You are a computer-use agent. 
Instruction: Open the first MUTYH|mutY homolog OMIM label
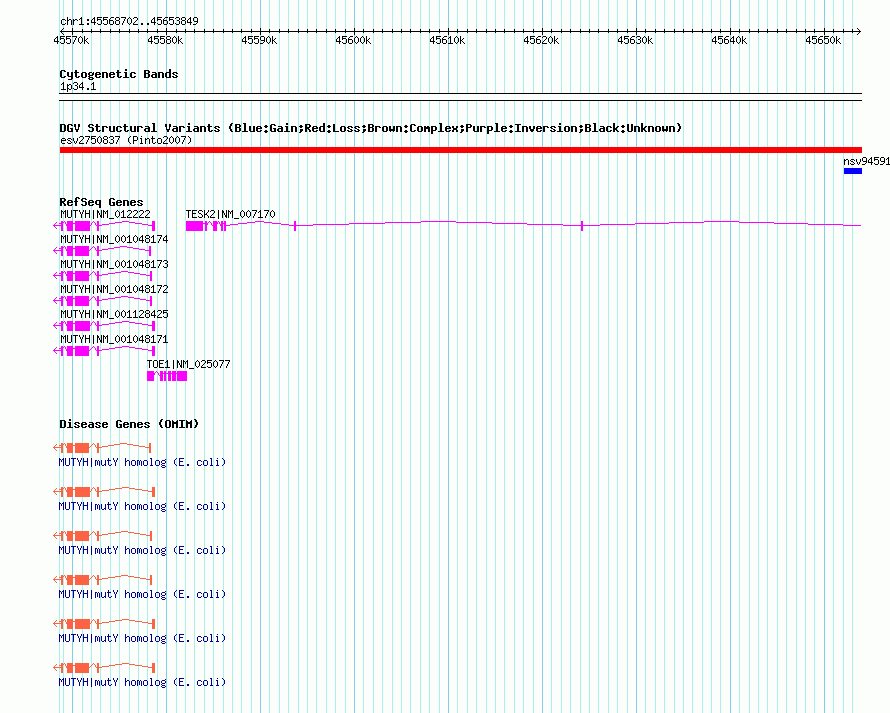[142, 462]
